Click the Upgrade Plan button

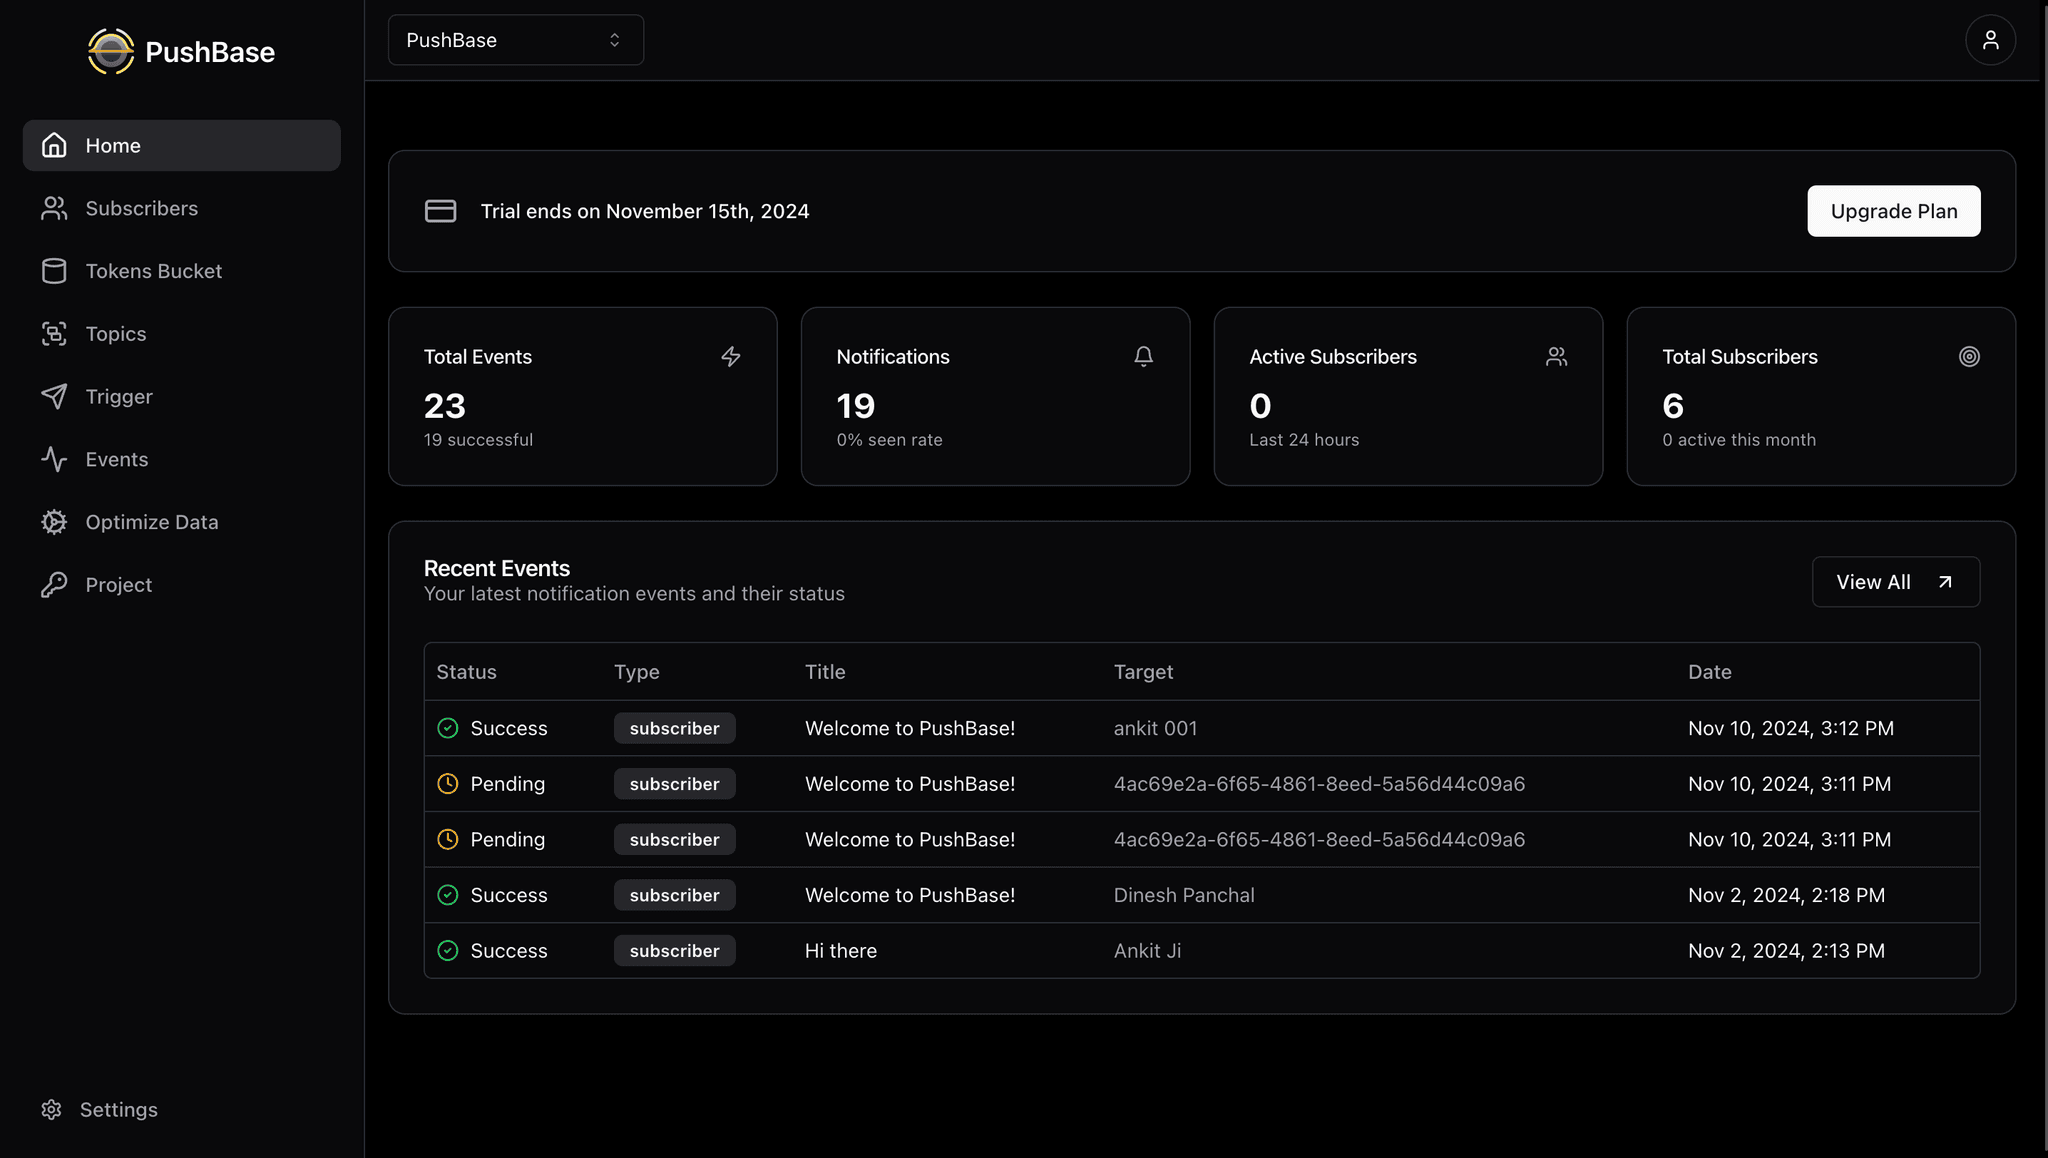pos(1893,210)
